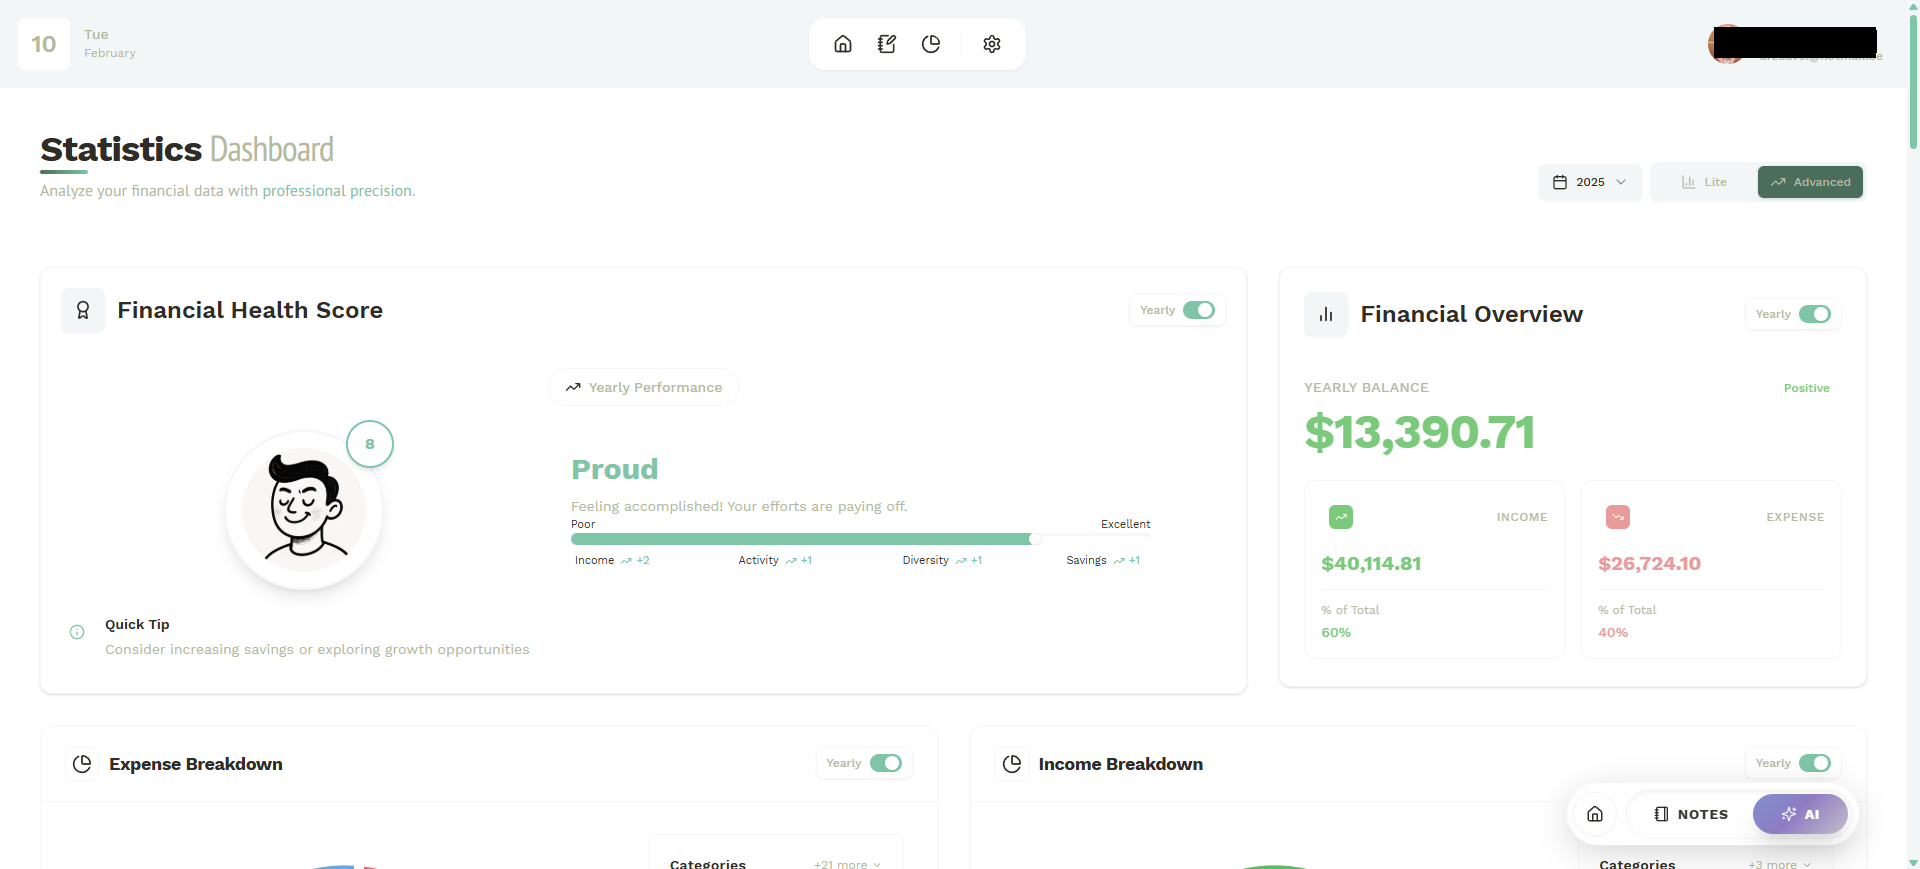
Task: Click the Financial Overview bar chart icon
Action: tap(1326, 314)
